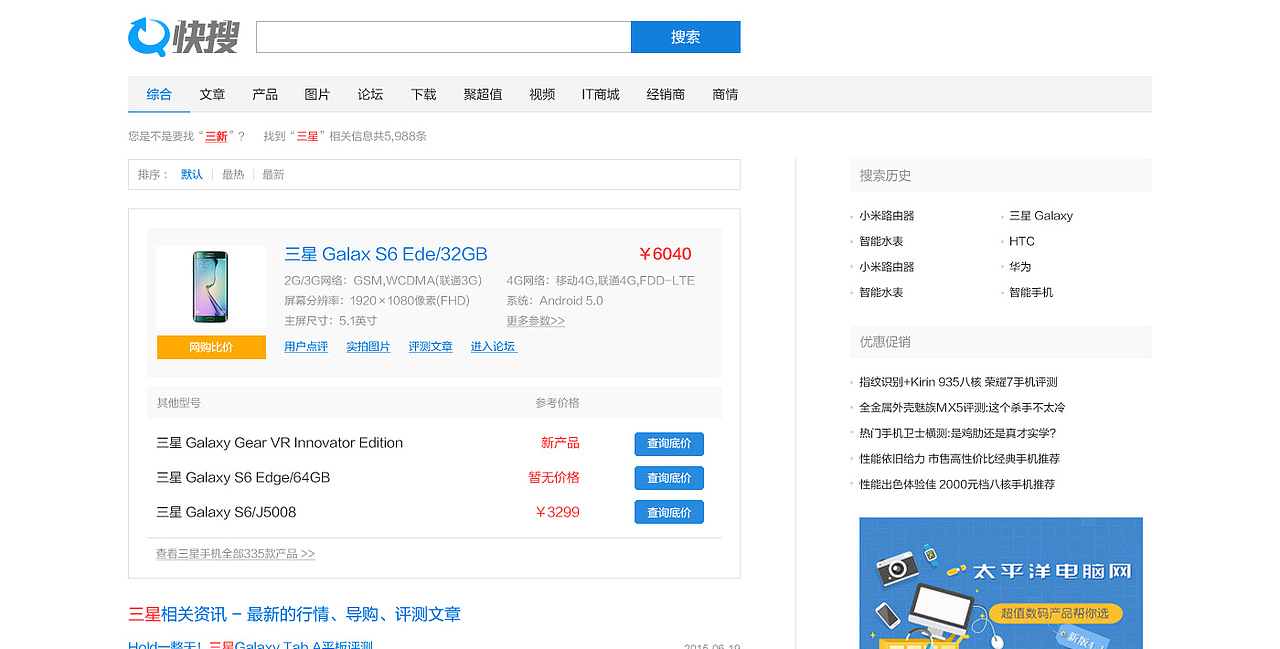The height and width of the screenshot is (649, 1280).
Task: Sort results by 最热
Action: 233,174
